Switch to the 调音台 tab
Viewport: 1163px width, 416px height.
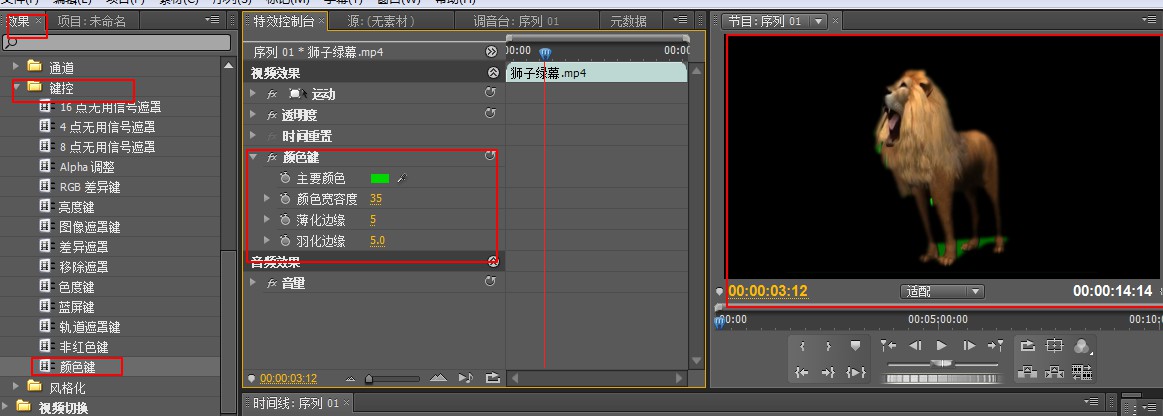click(516, 22)
